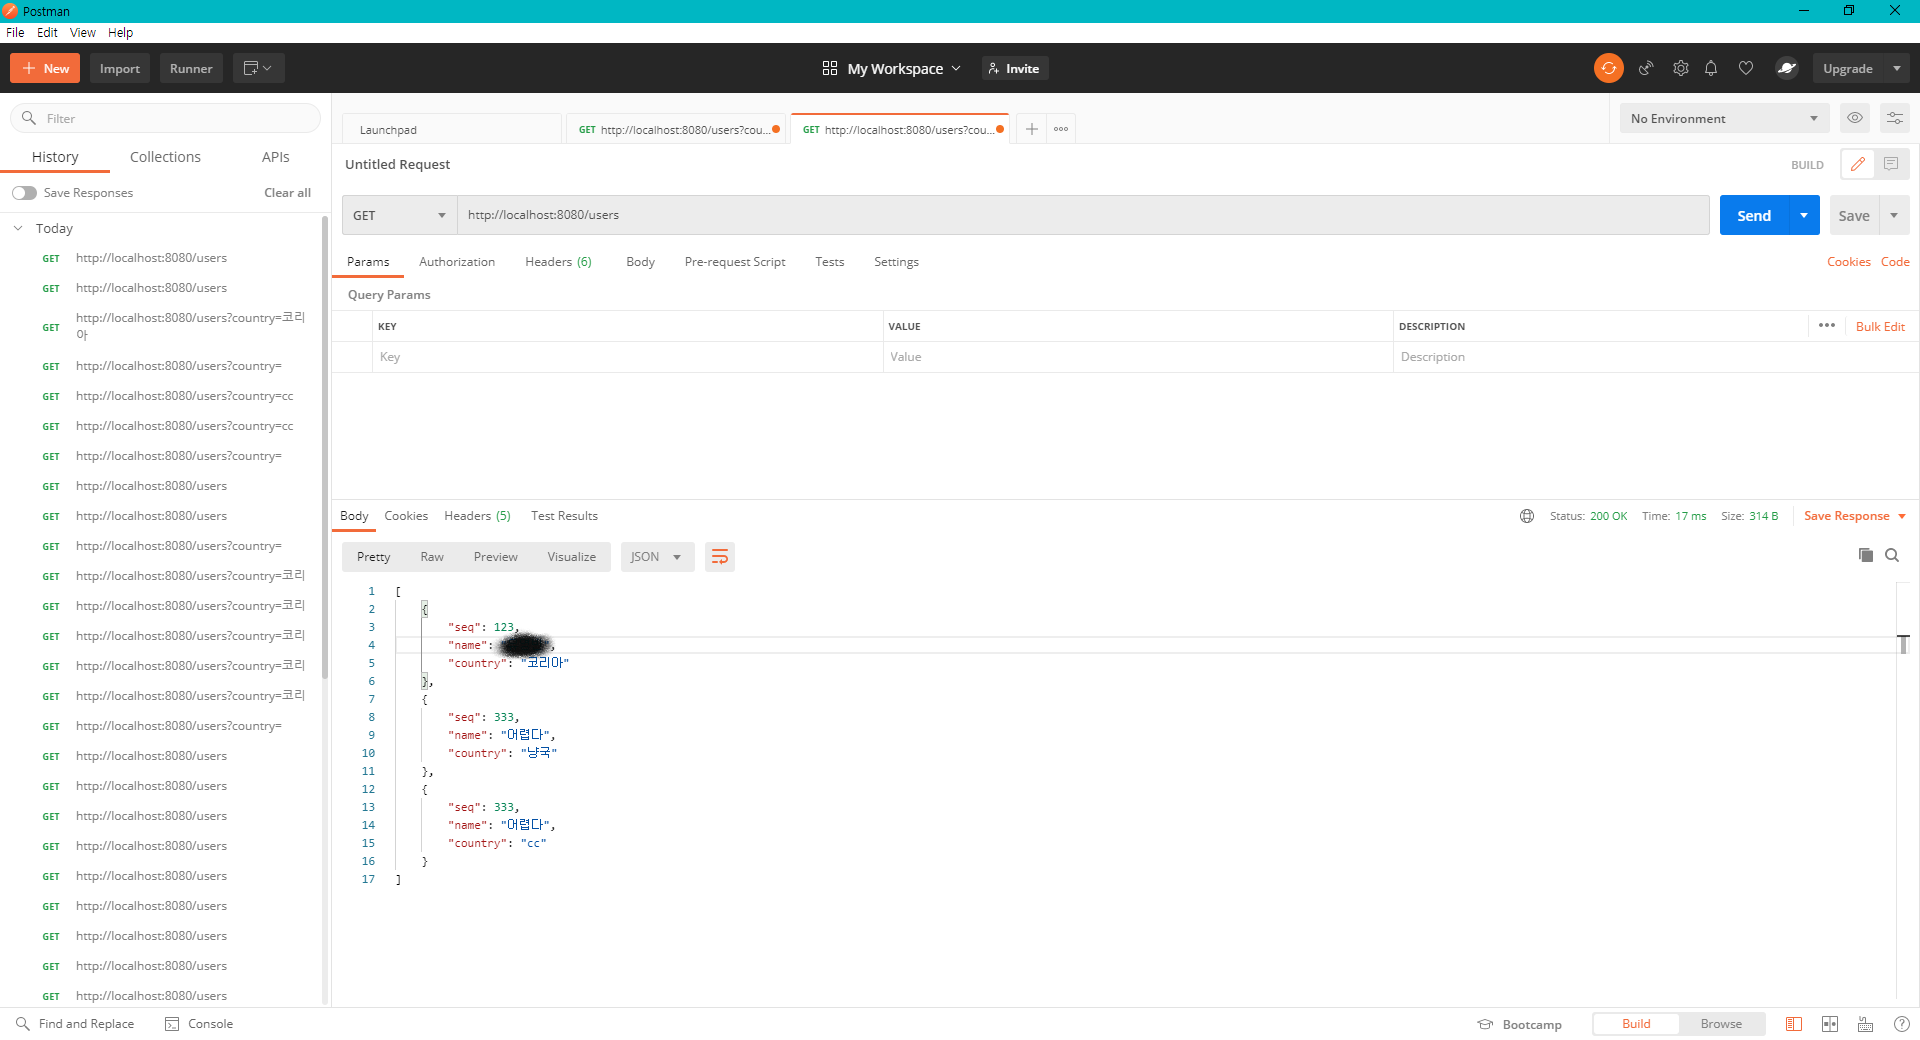Open the settings gear icon
Image resolution: width=1920 pixels, height=1040 pixels.
pyautogui.click(x=1681, y=68)
